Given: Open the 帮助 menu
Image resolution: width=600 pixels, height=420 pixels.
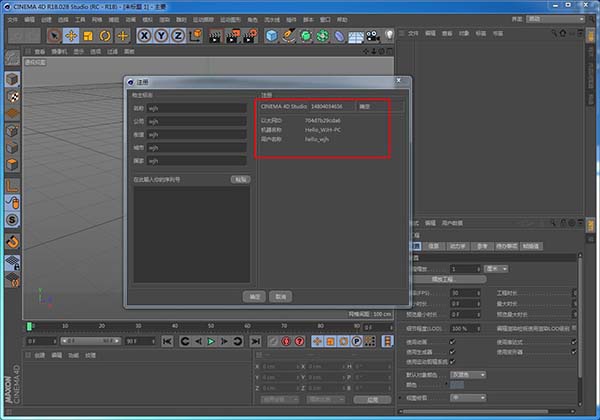Looking at the screenshot, I should tap(342, 20).
